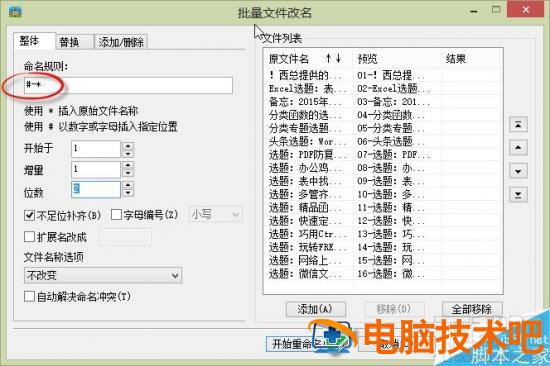Image resolution: width=550 pixels, height=366 pixels.
Task: Maximize the 批量文件改名 window
Action: point(496,10)
